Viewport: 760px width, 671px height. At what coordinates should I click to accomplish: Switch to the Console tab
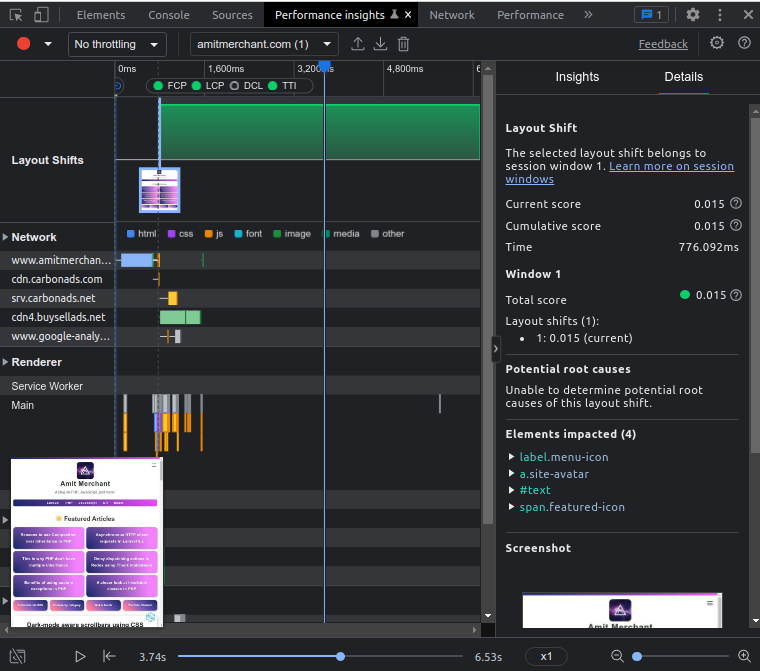click(169, 15)
